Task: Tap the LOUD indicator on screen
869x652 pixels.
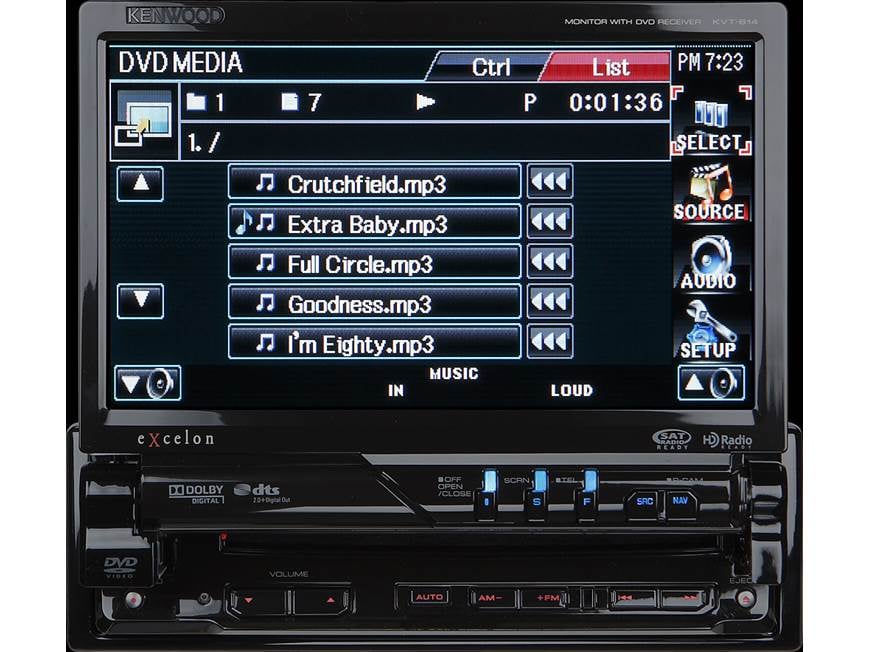Action: click(571, 391)
